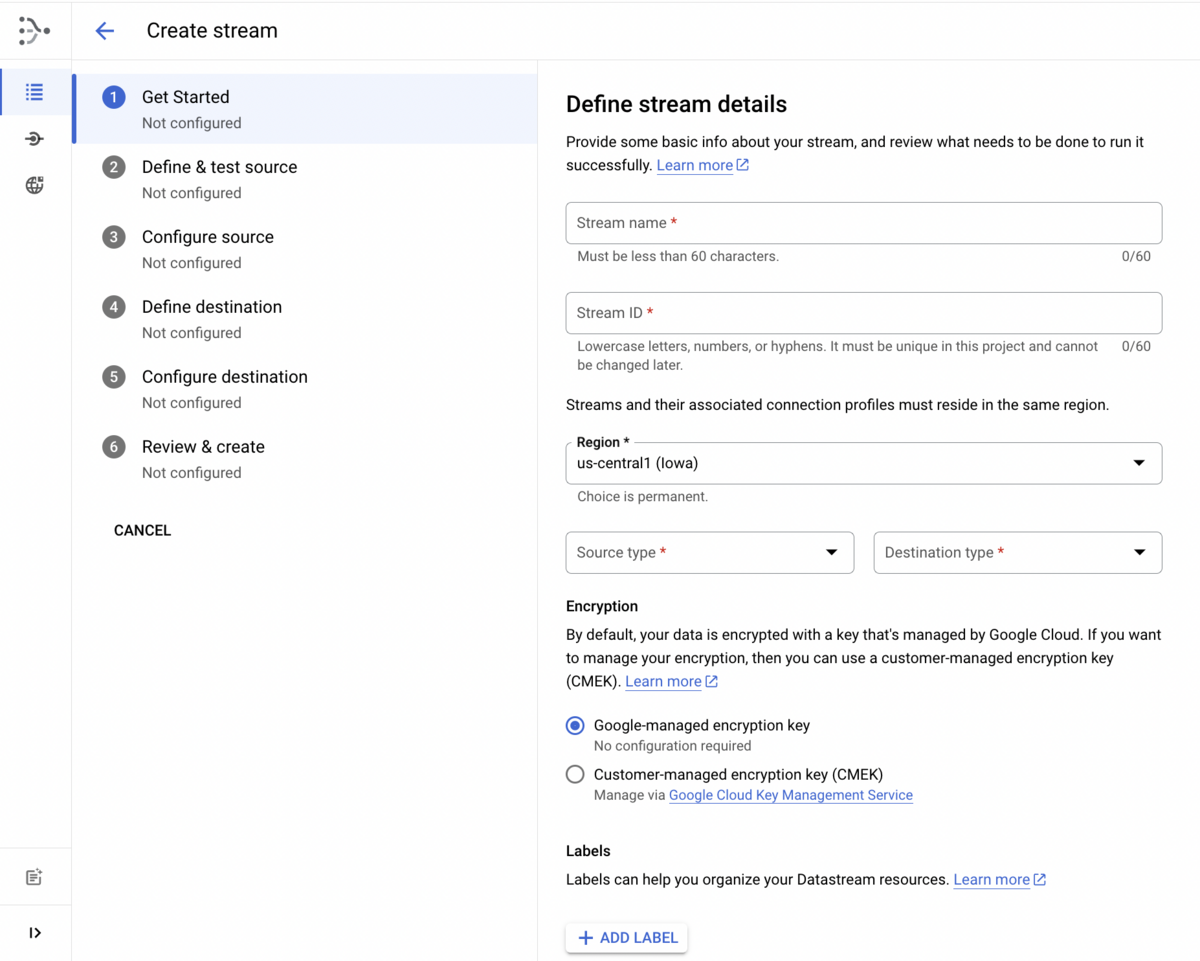
Task: Click the ADD LABEL button
Action: (627, 938)
